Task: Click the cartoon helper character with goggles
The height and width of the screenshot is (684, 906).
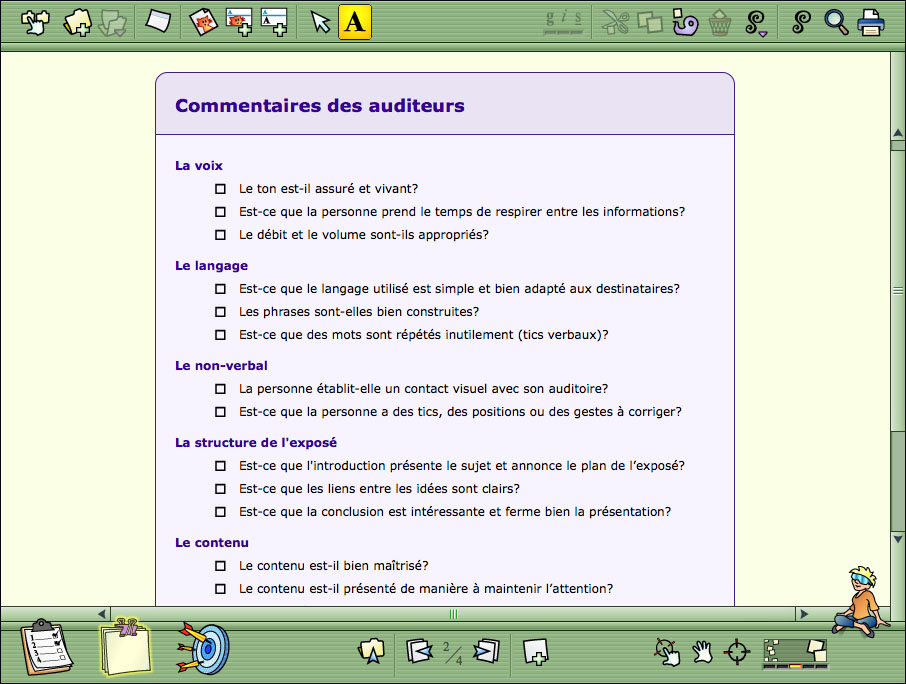Action: (862, 601)
